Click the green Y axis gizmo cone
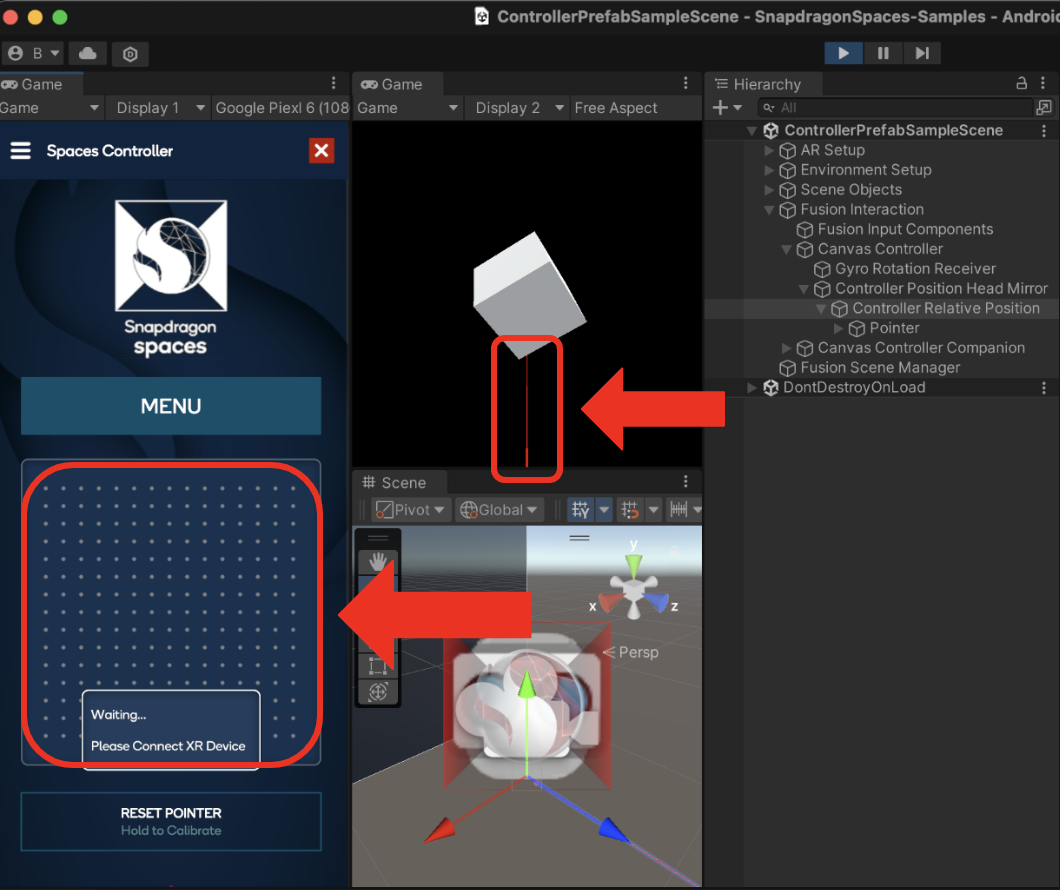This screenshot has height=890, width=1060. coord(633,564)
